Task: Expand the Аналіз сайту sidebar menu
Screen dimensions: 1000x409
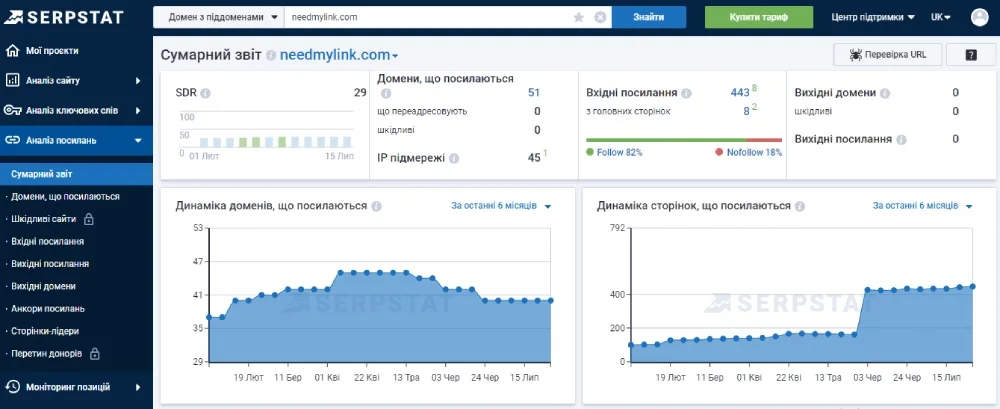Action: [75, 80]
